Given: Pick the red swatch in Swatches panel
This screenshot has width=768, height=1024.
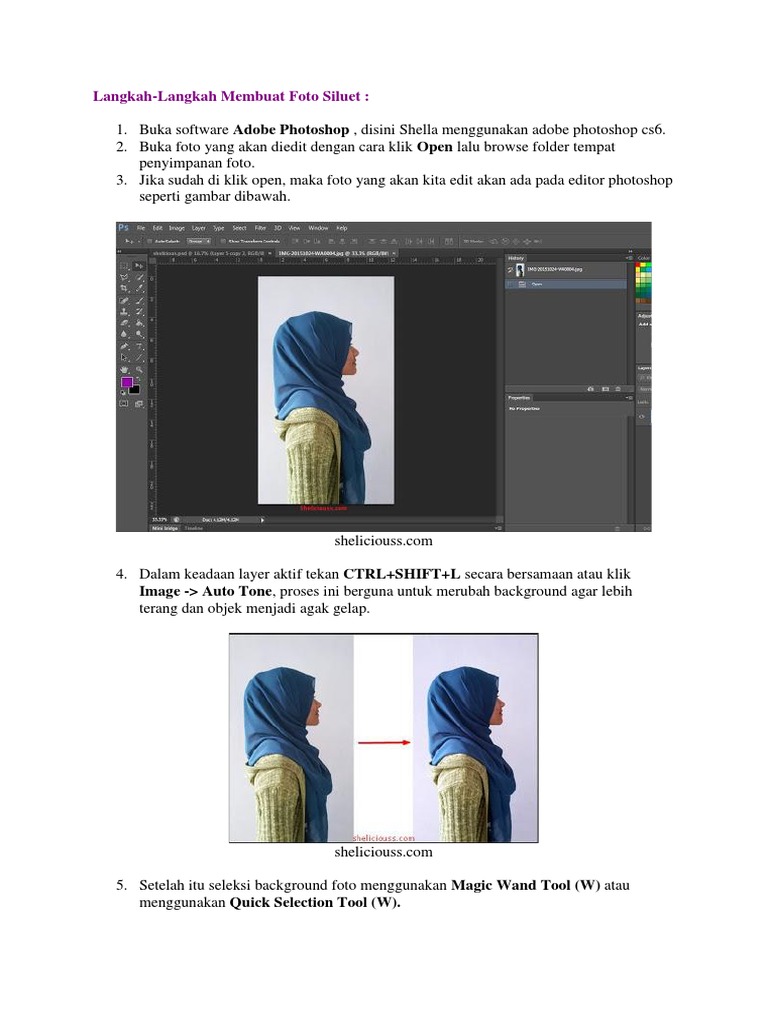Looking at the screenshot, I should click(x=638, y=264).
